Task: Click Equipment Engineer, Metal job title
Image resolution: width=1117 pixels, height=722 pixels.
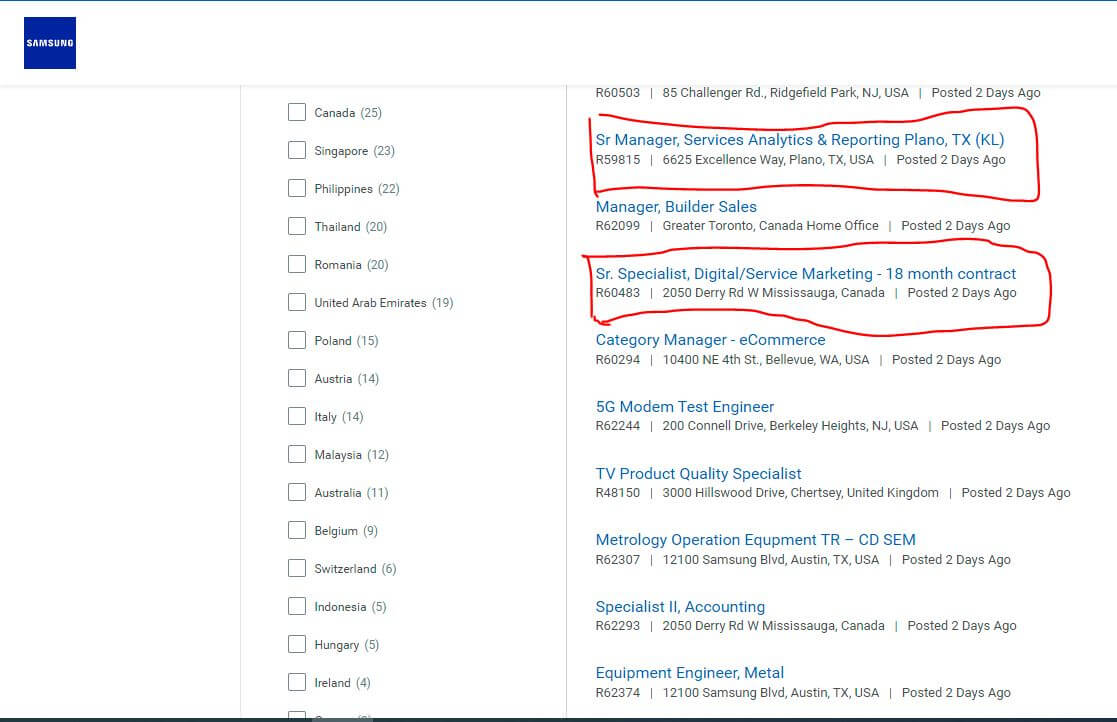Action: pyautogui.click(x=689, y=673)
